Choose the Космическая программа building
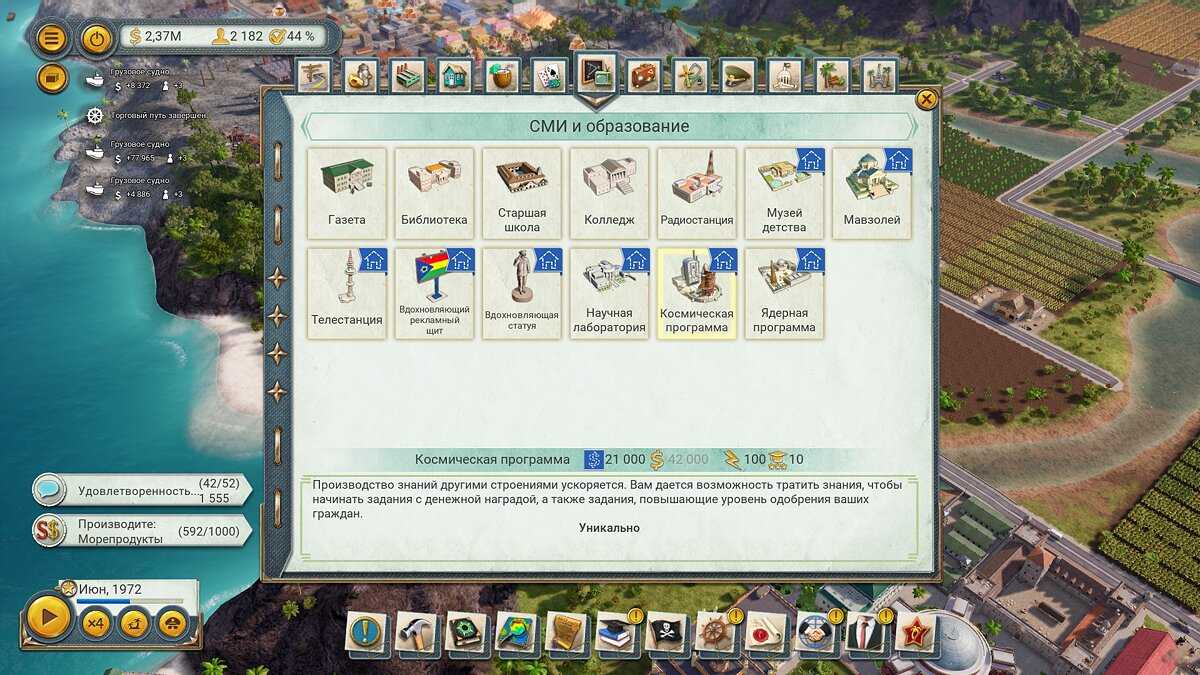 pos(697,293)
